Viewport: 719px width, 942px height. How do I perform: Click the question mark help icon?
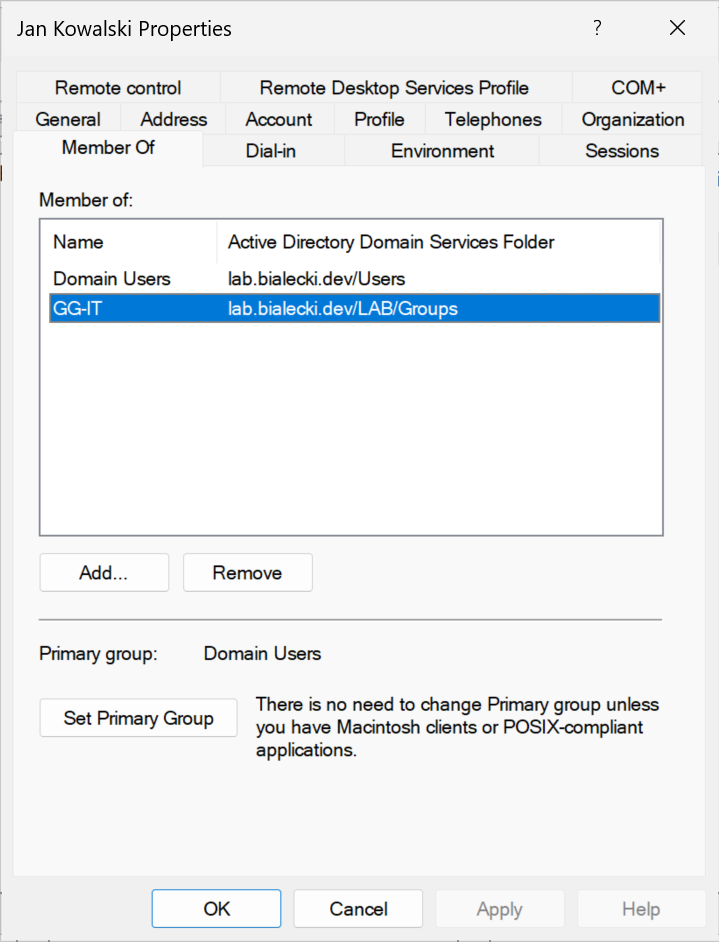(597, 28)
